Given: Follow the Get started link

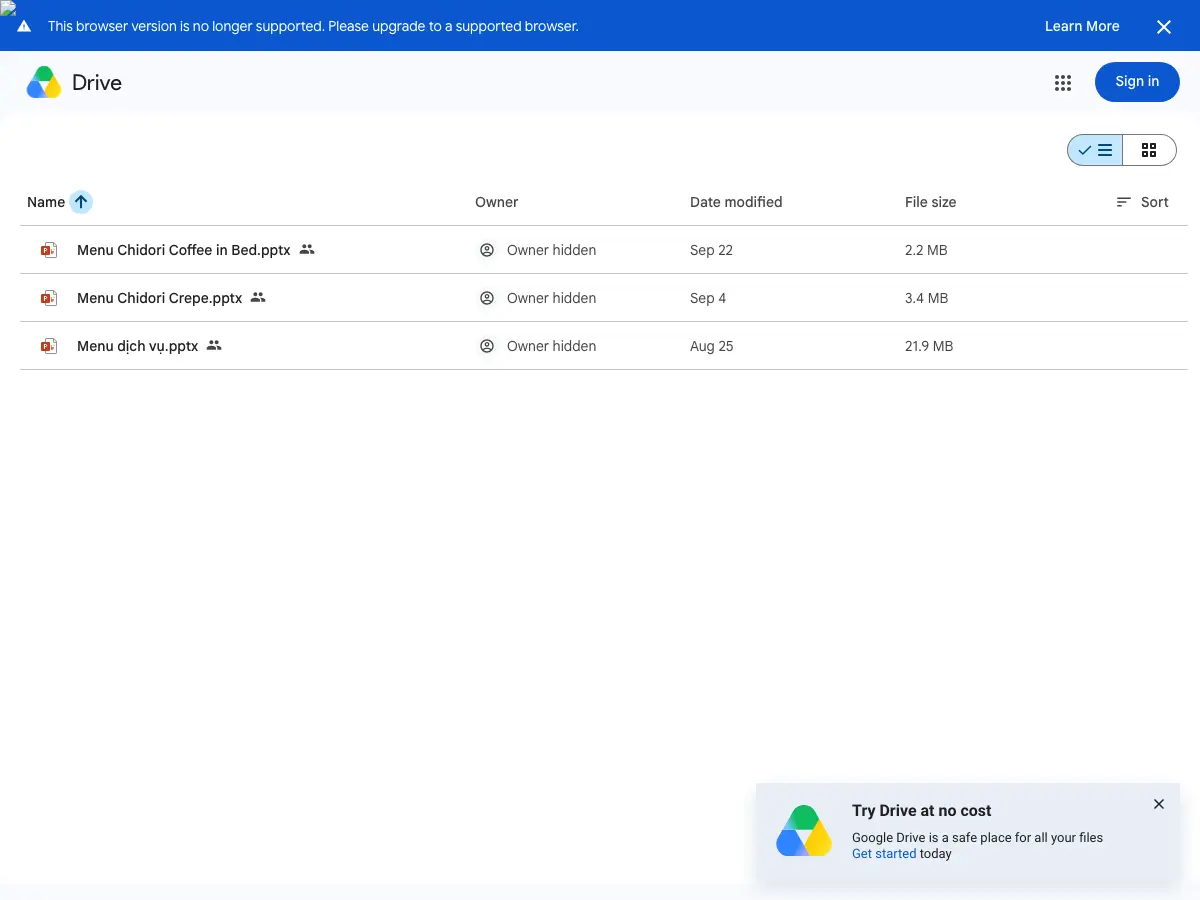Looking at the screenshot, I should pos(884,854).
